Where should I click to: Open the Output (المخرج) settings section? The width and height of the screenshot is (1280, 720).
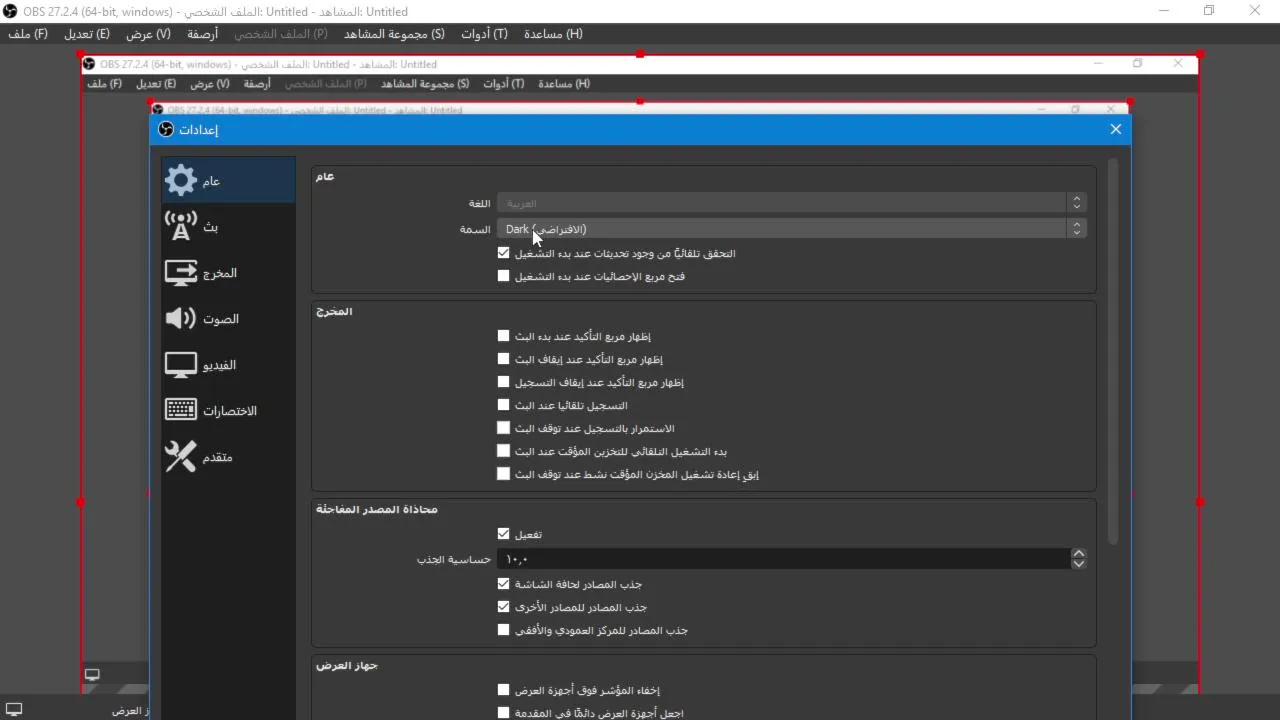coord(229,273)
